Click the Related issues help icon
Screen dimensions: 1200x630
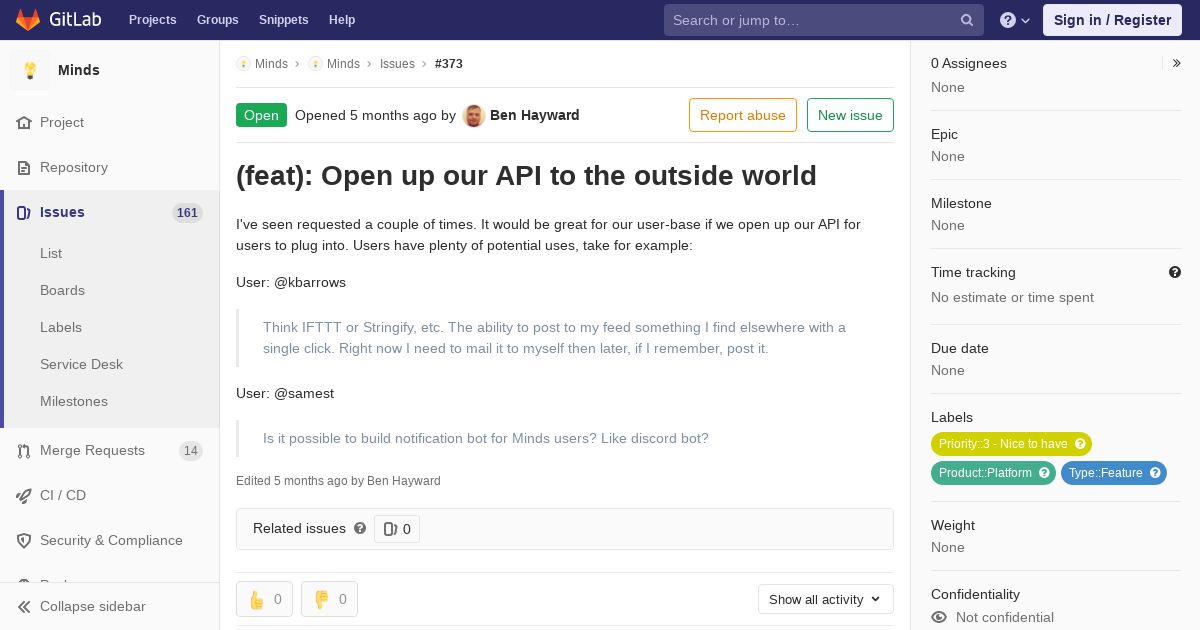click(360, 528)
